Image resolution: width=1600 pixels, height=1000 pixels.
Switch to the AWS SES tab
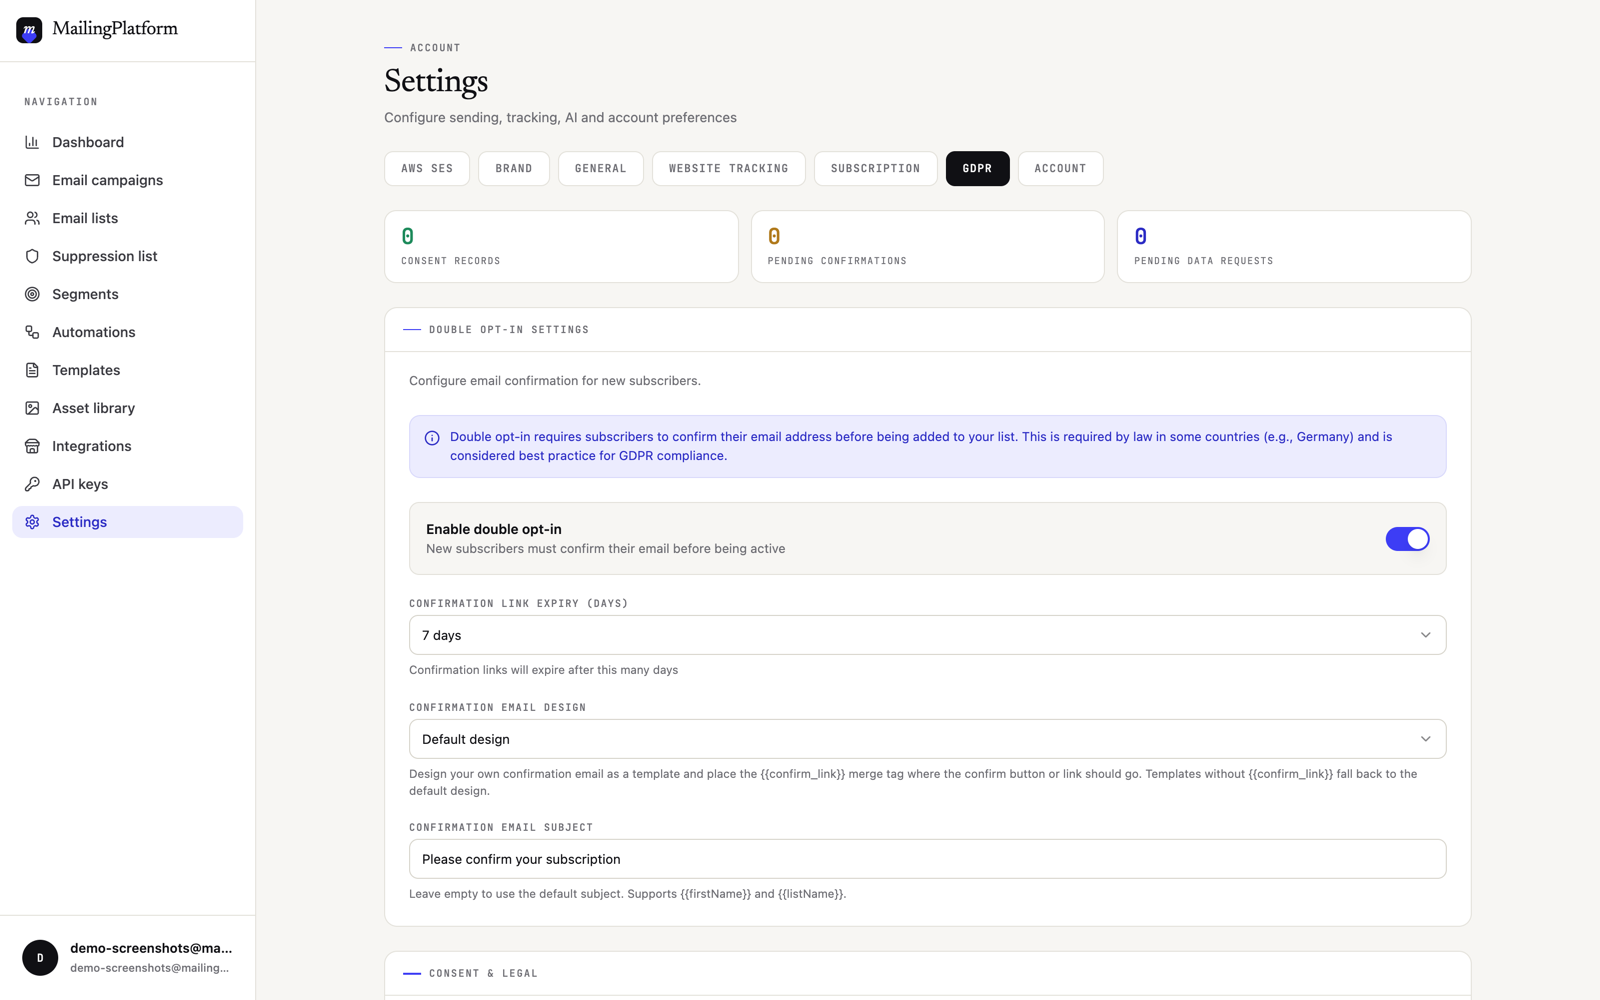427,168
